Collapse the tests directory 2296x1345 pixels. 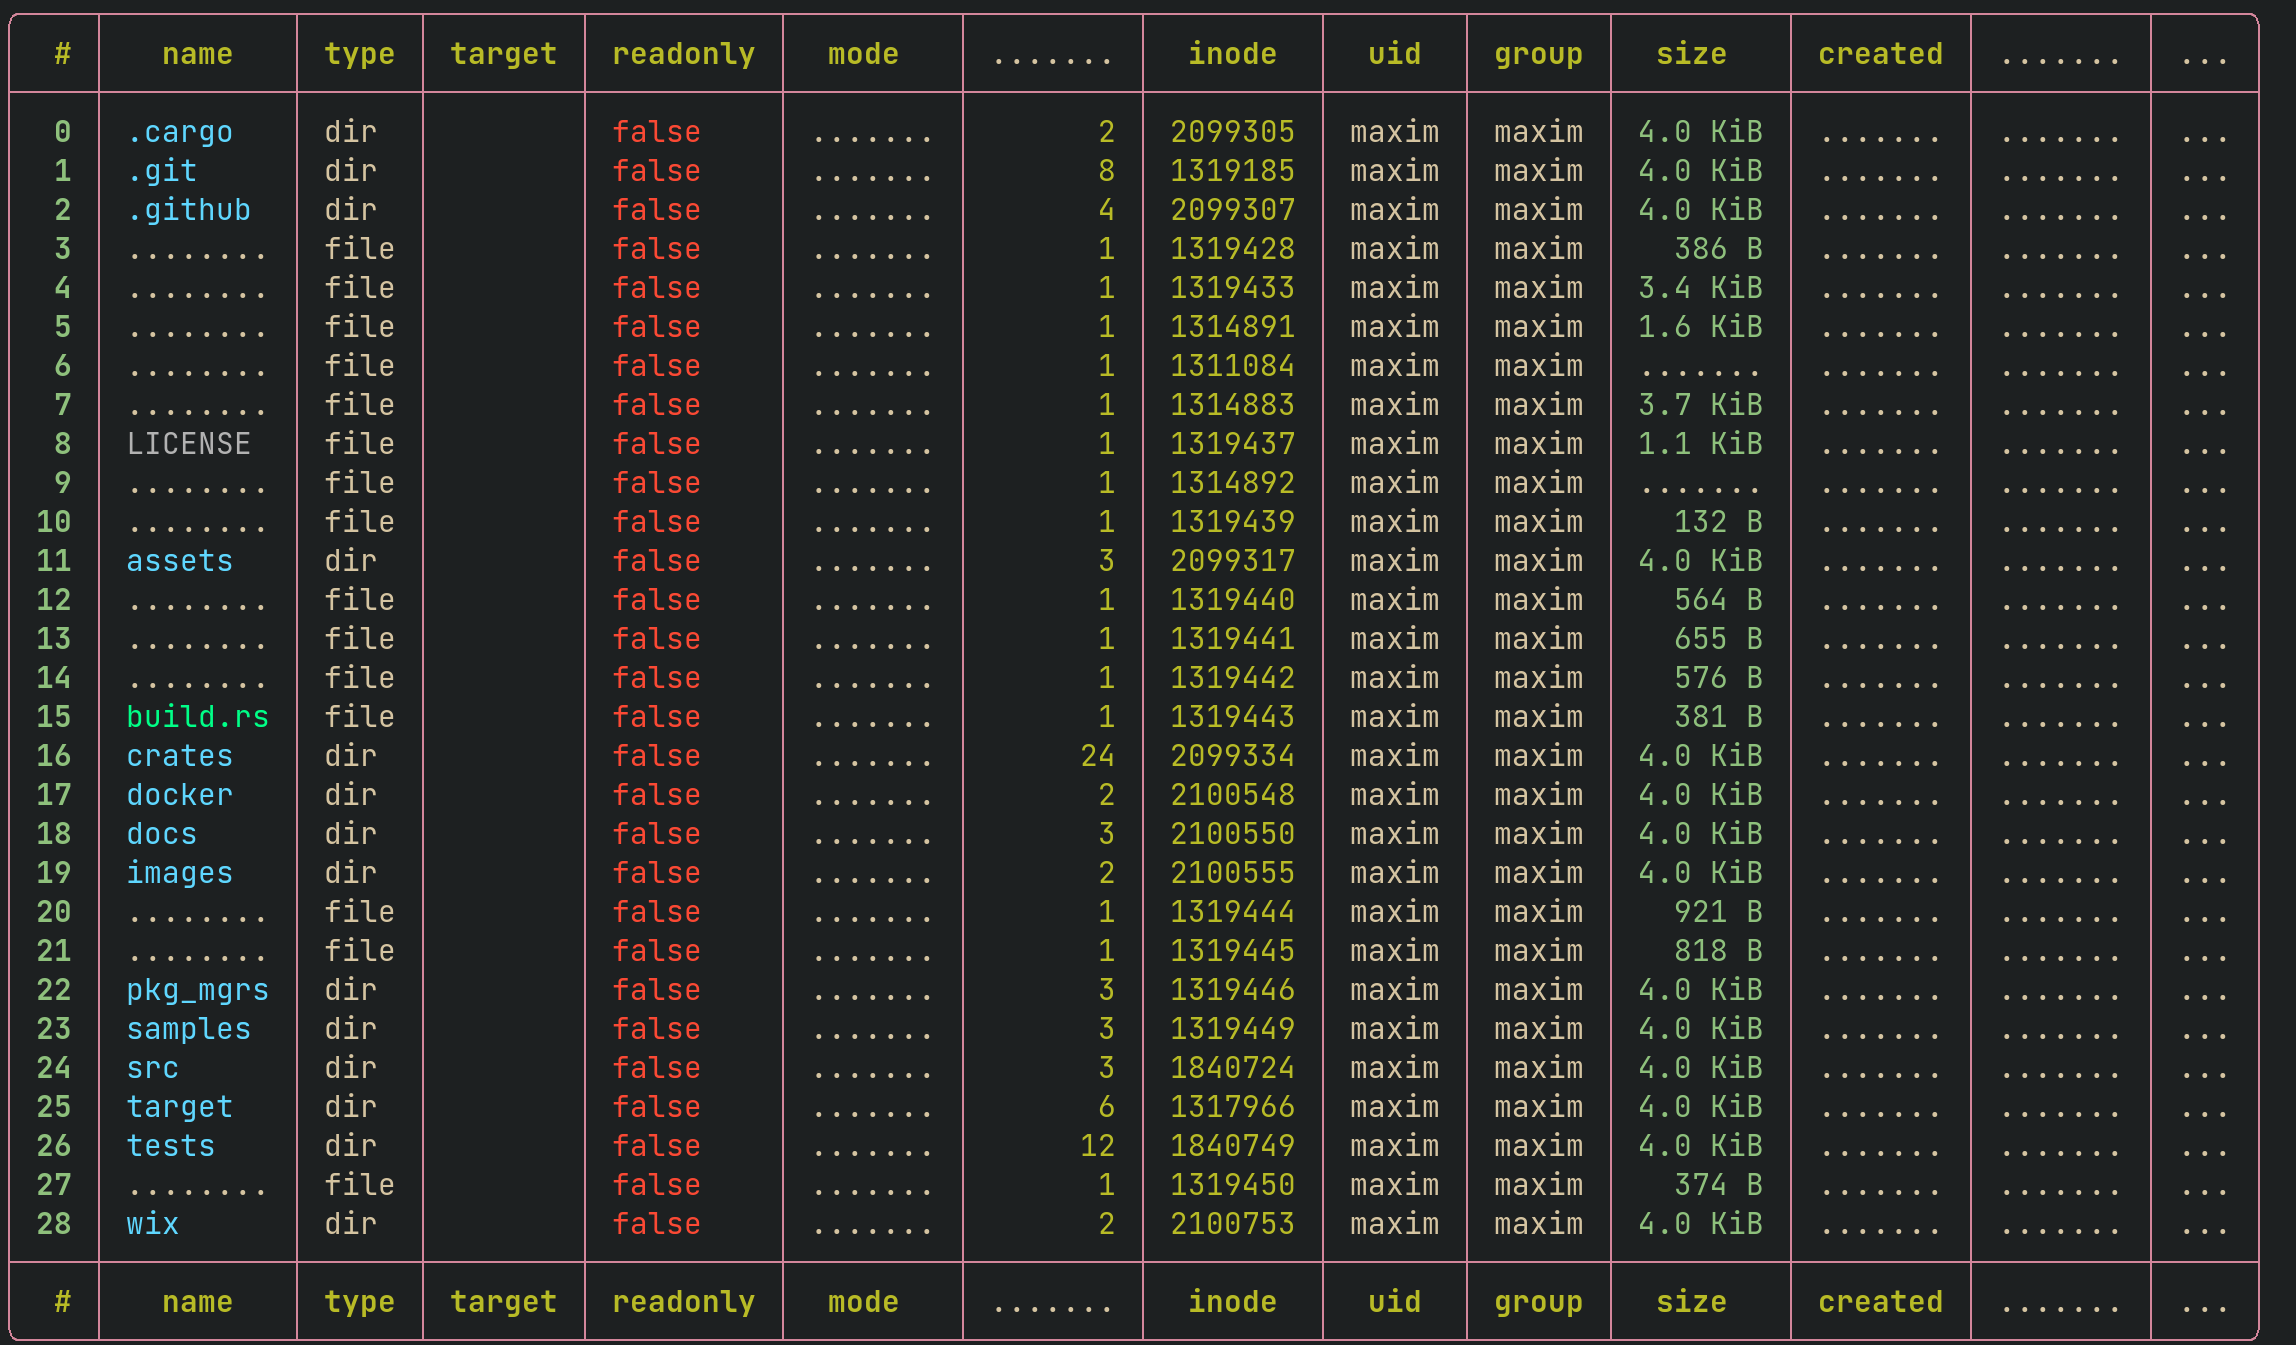point(171,1145)
